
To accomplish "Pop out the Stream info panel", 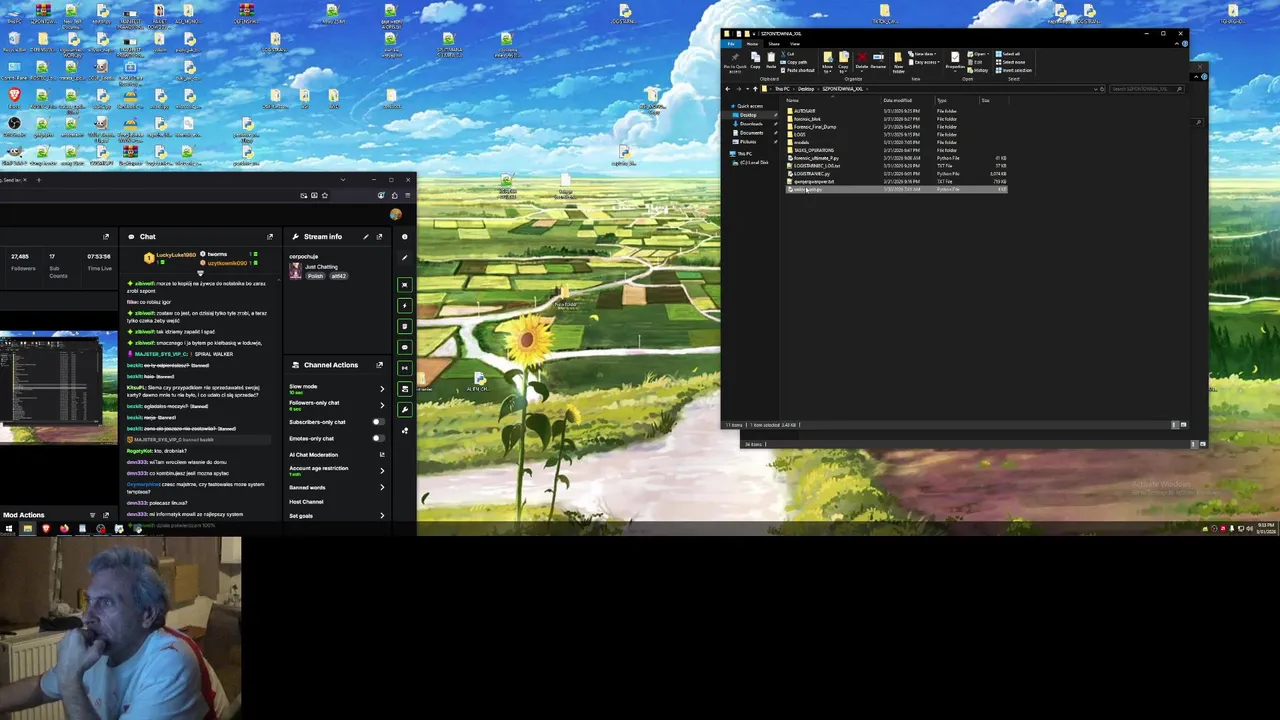I will (379, 237).
